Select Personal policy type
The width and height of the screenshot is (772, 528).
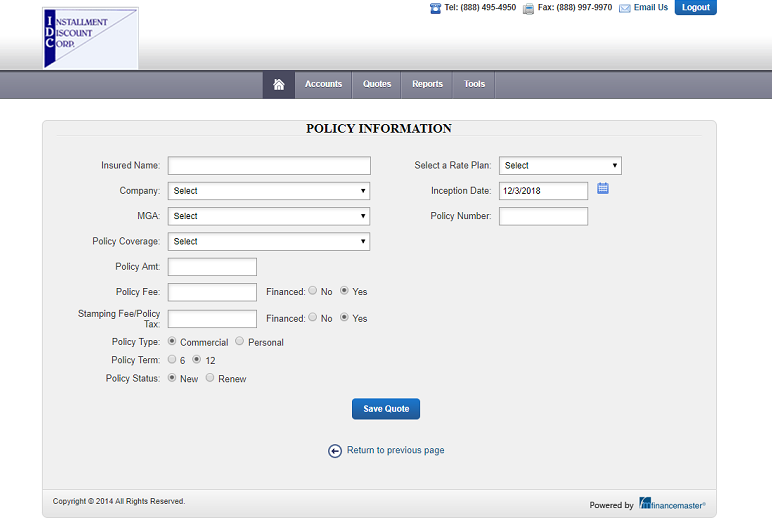(x=239, y=341)
